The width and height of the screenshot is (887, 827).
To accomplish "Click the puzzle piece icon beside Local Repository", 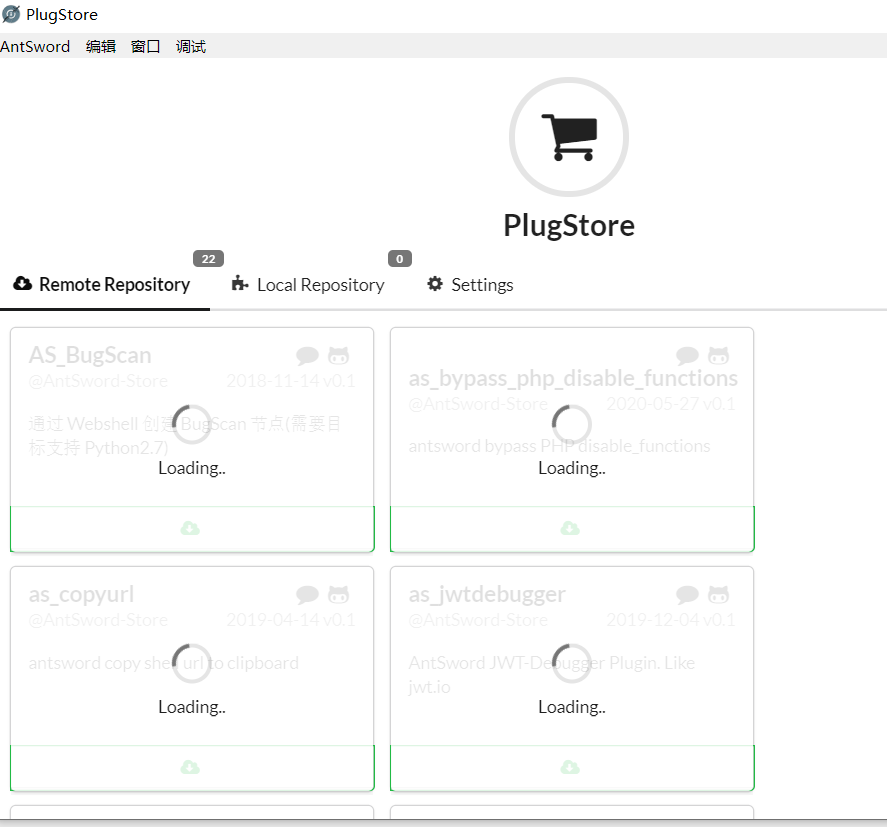I will 240,283.
